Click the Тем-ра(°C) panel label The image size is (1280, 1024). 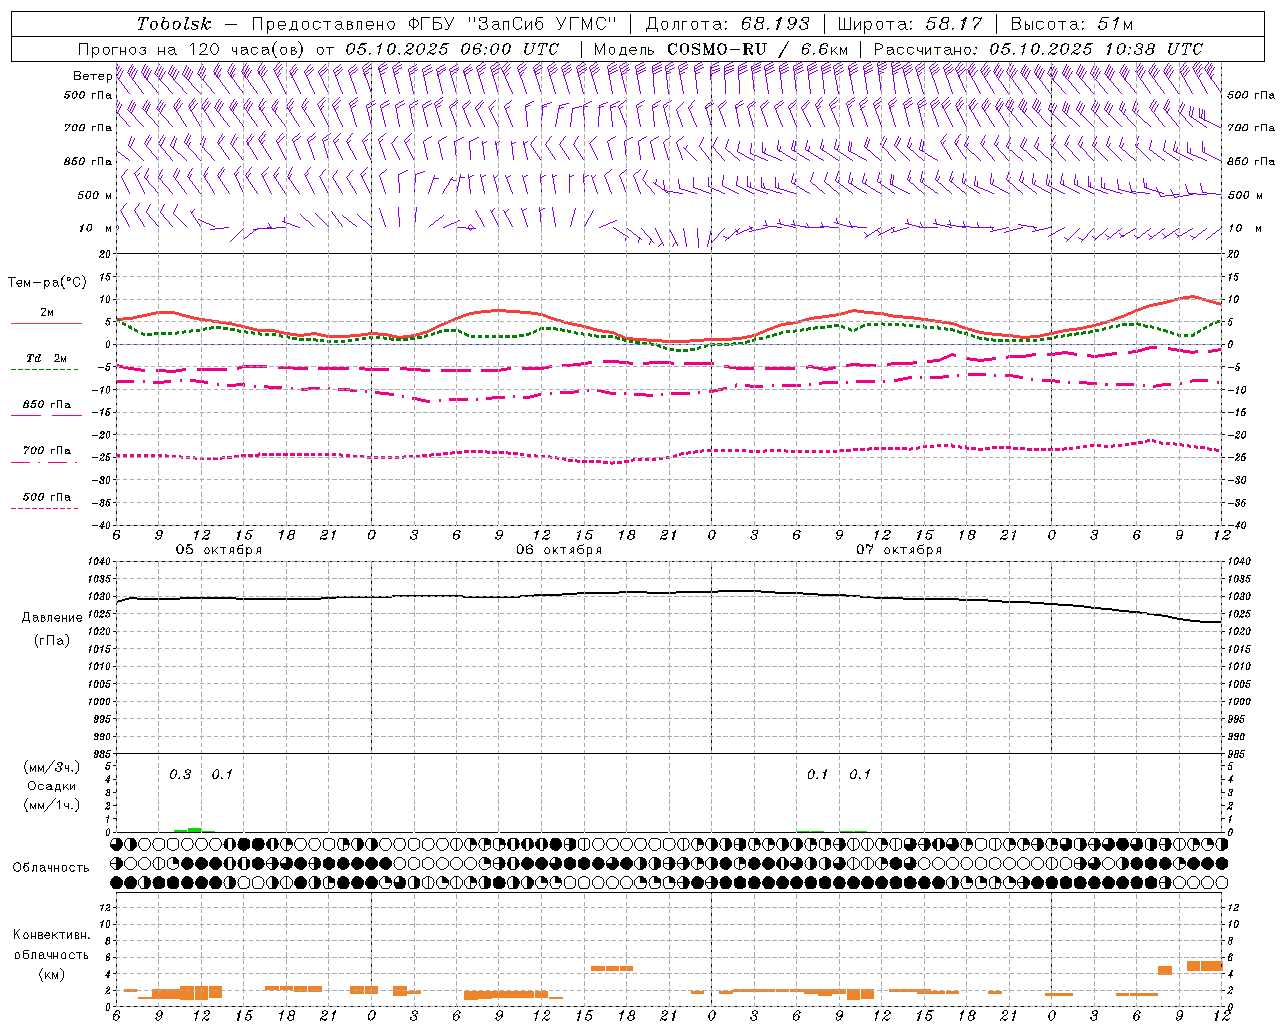[x=47, y=283]
